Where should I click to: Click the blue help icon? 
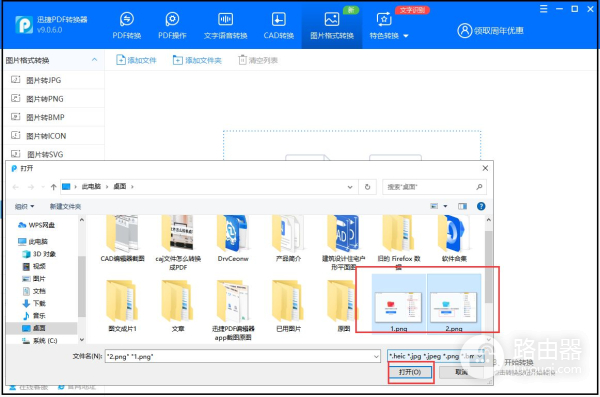coord(481,206)
